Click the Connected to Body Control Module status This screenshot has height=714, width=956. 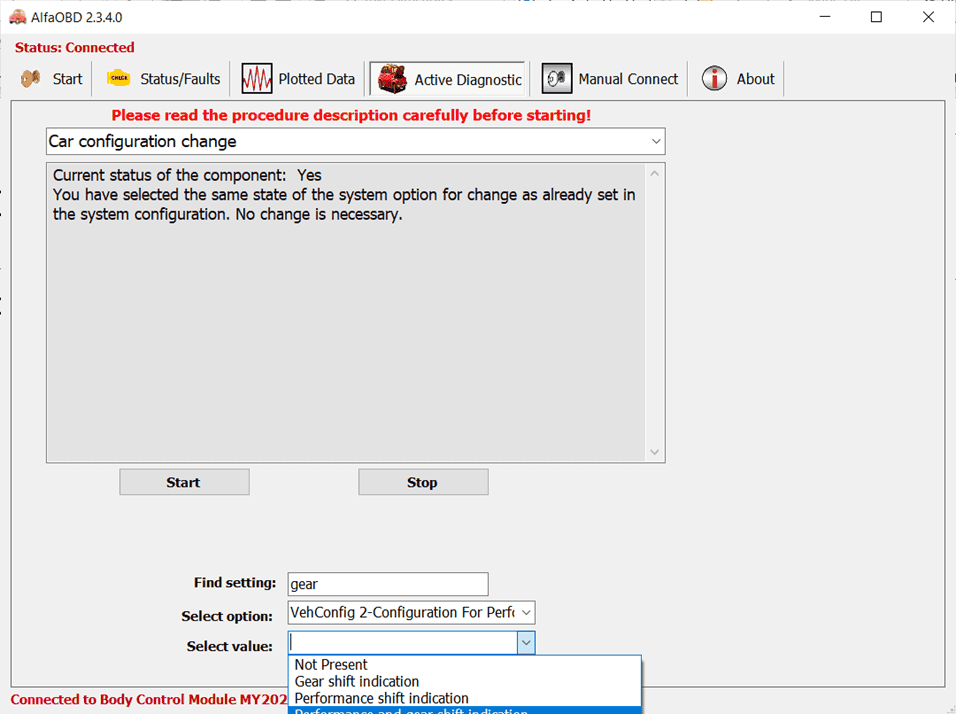[149, 699]
